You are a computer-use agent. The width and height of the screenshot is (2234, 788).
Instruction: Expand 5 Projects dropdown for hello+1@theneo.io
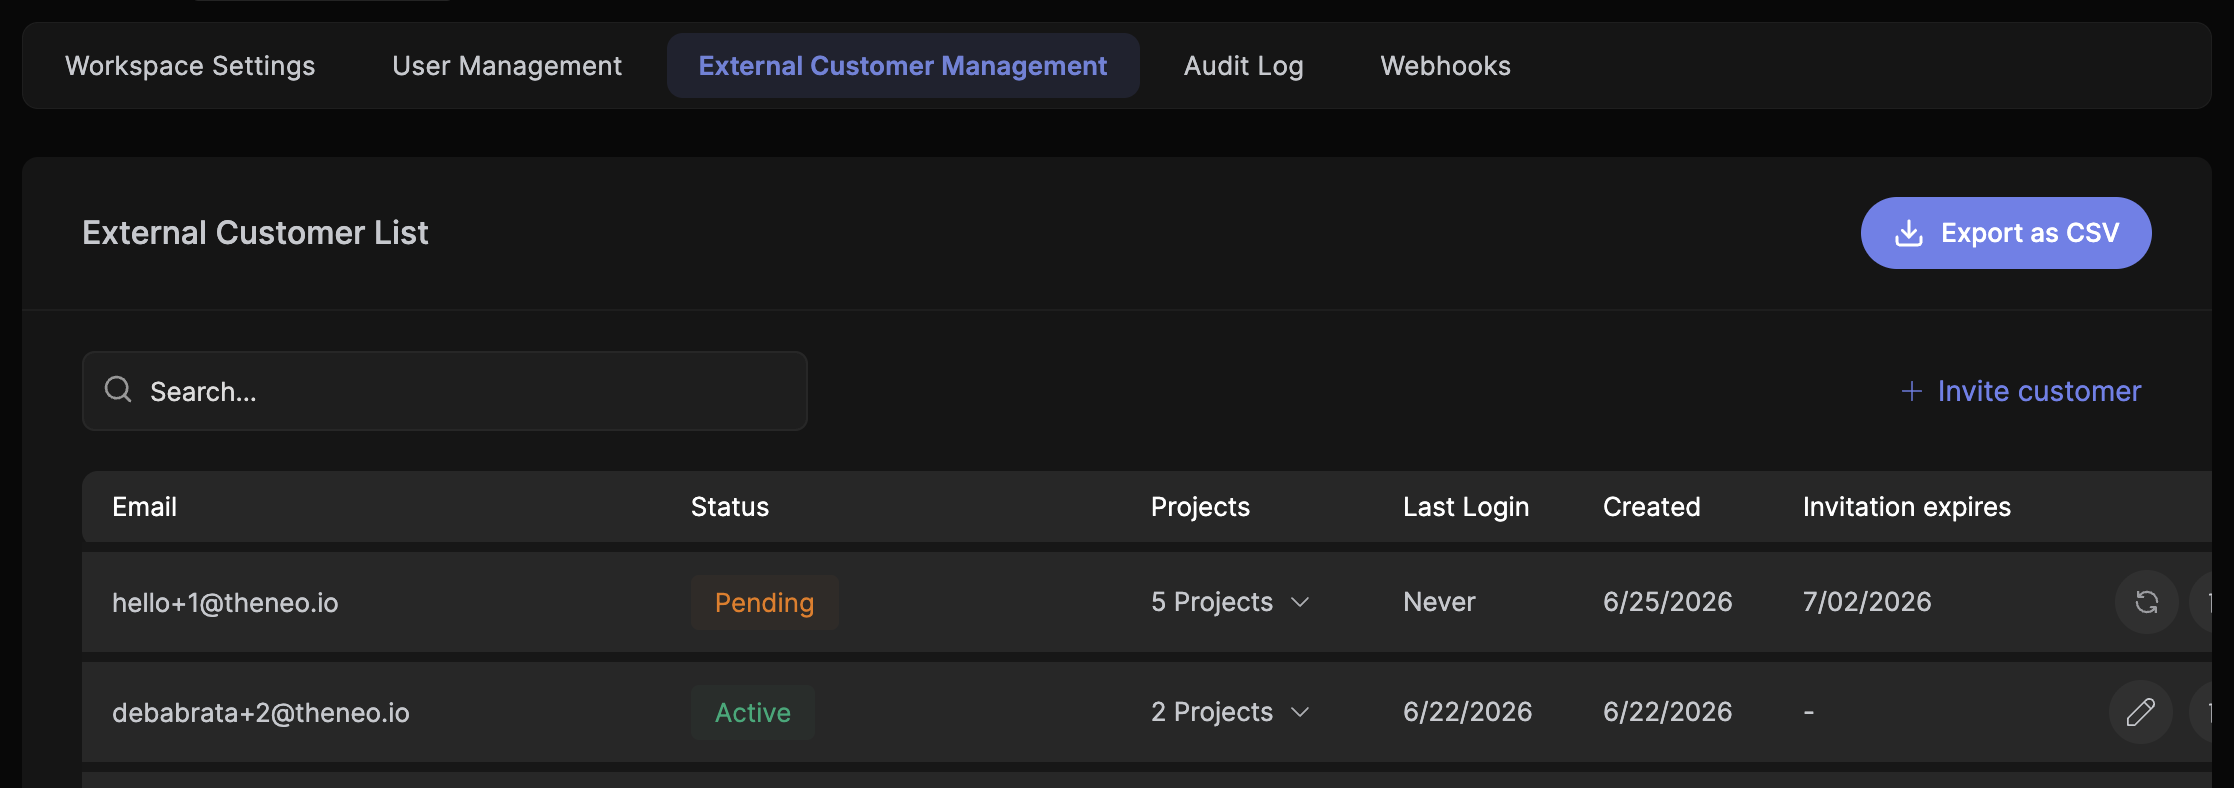(1230, 602)
